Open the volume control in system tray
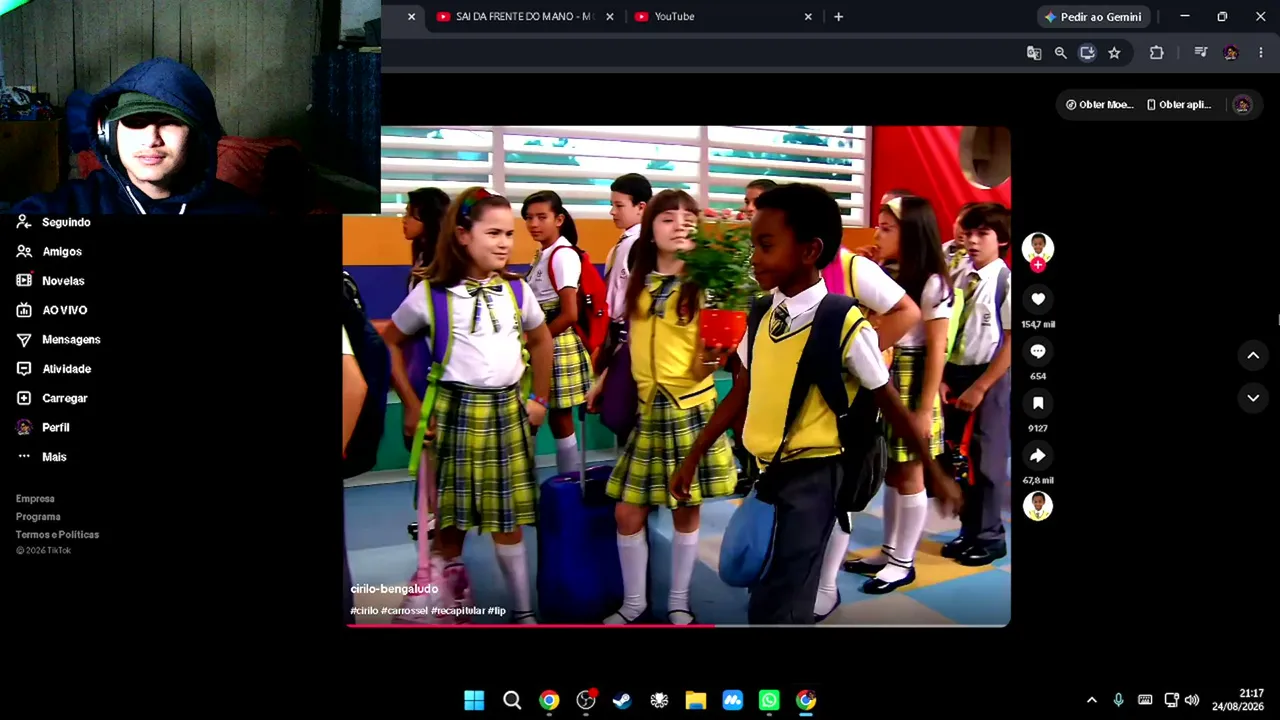Image resolution: width=1280 pixels, height=720 pixels. point(1191,700)
